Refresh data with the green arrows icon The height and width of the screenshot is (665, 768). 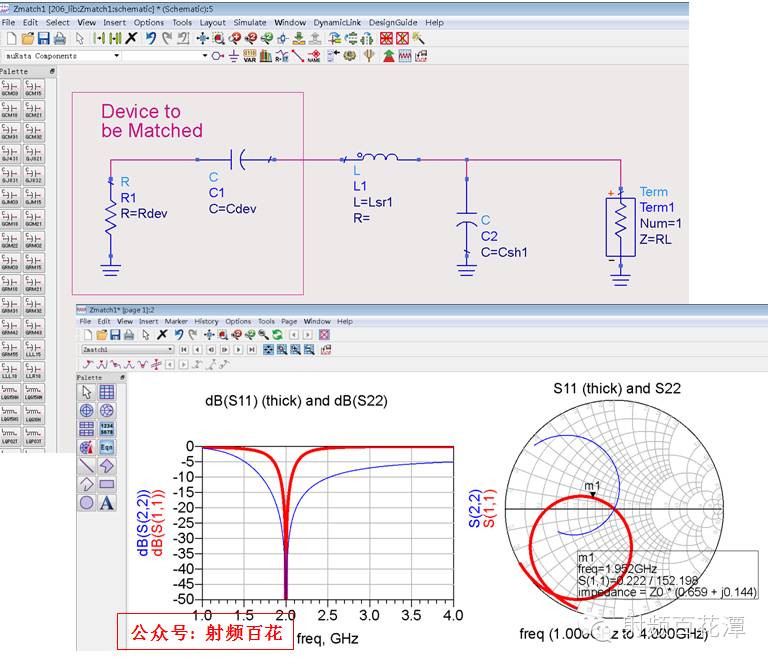pyautogui.click(x=278, y=334)
